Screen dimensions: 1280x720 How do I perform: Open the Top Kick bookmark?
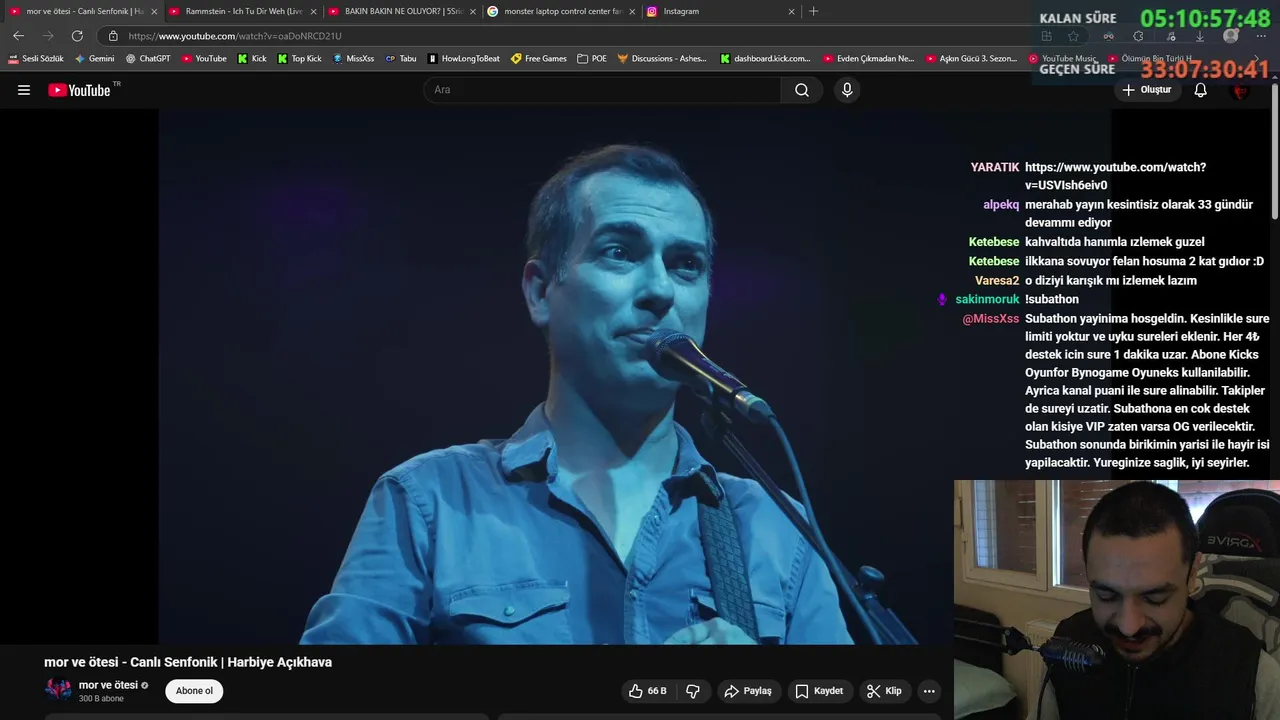[x=299, y=59]
